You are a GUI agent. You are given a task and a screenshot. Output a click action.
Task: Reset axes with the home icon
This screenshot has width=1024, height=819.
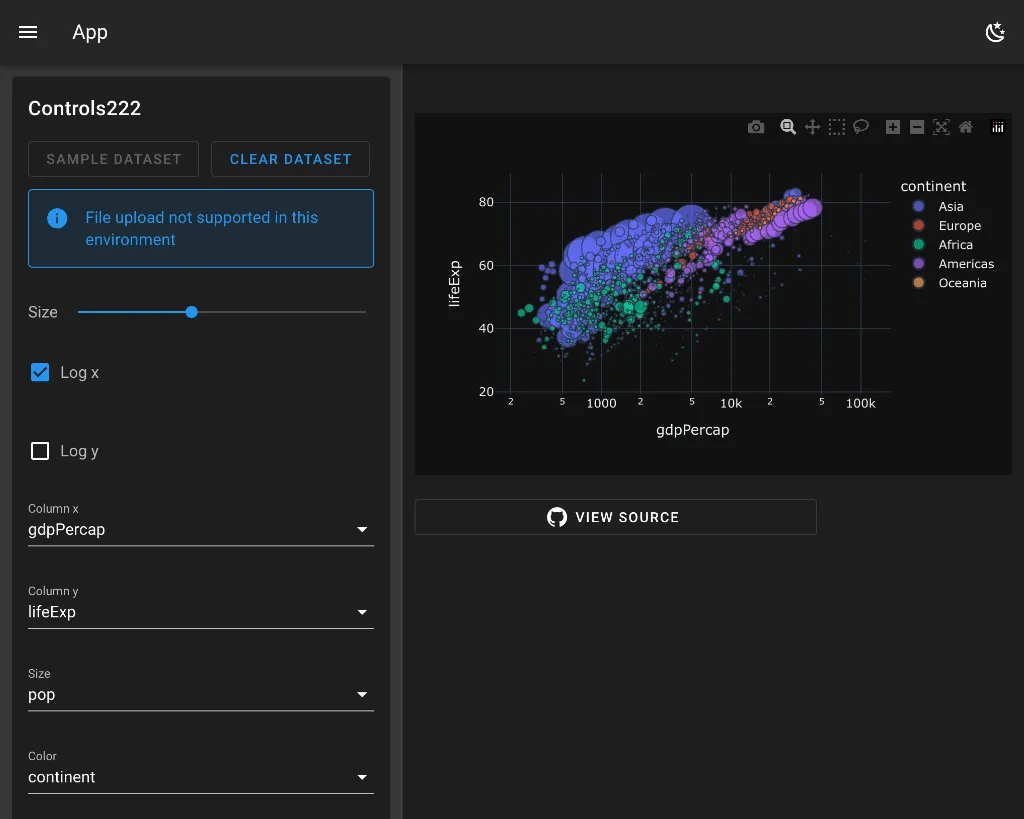click(965, 127)
